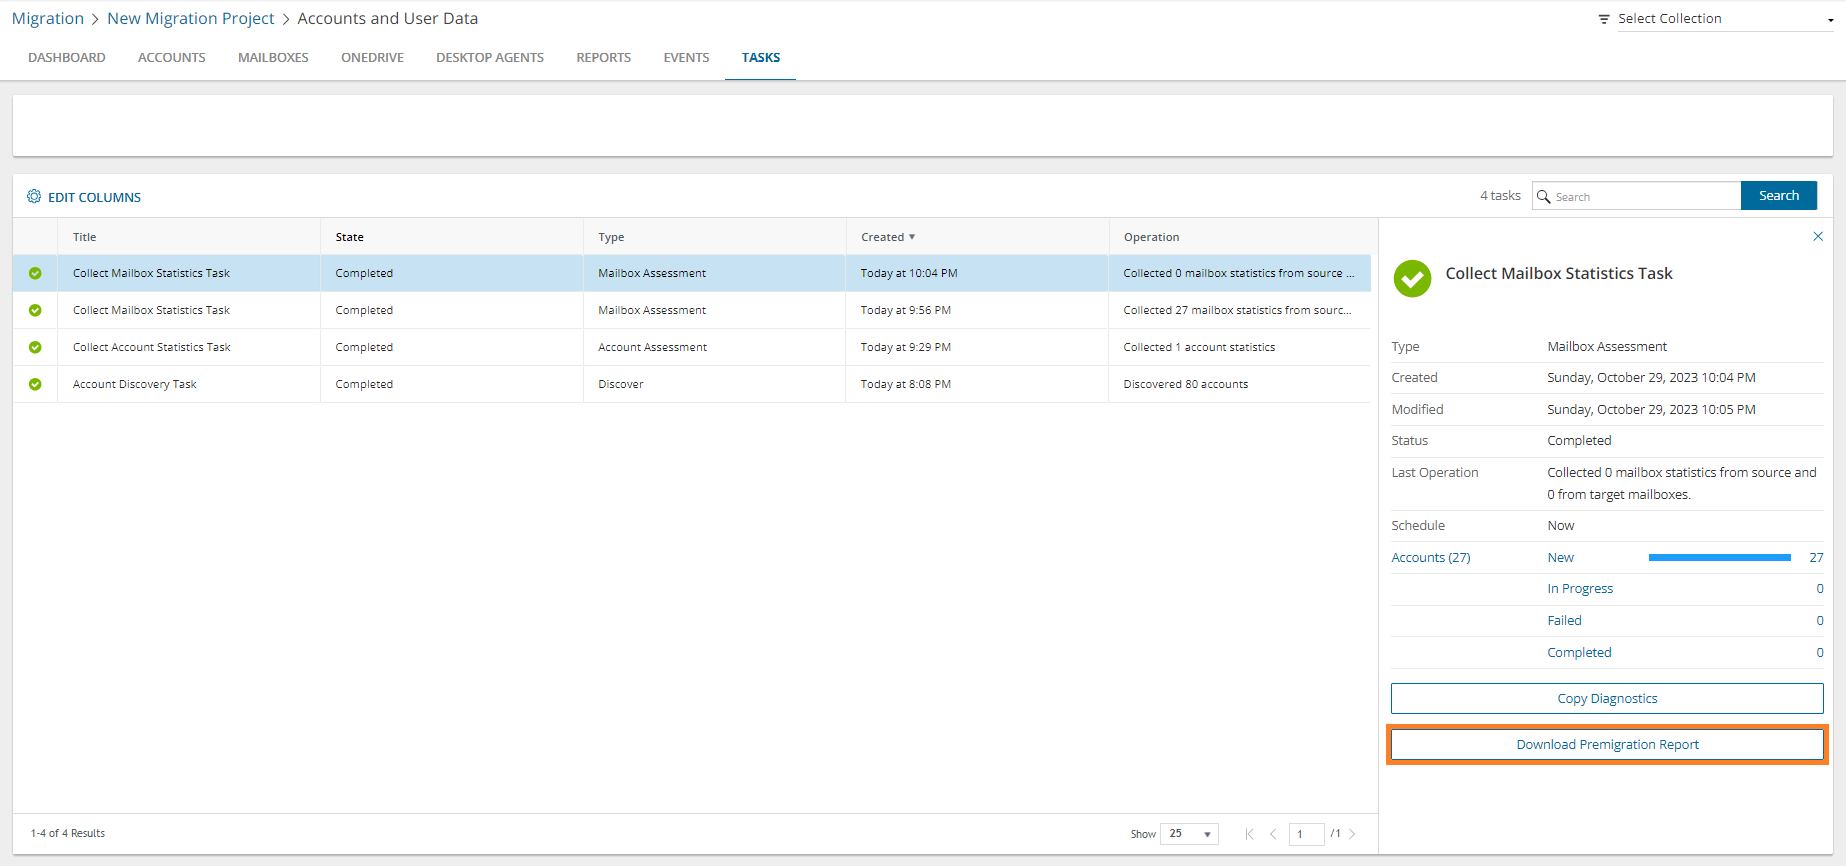Click status icon of Collect Account Statistics Task
Image resolution: width=1846 pixels, height=866 pixels.
click(35, 347)
